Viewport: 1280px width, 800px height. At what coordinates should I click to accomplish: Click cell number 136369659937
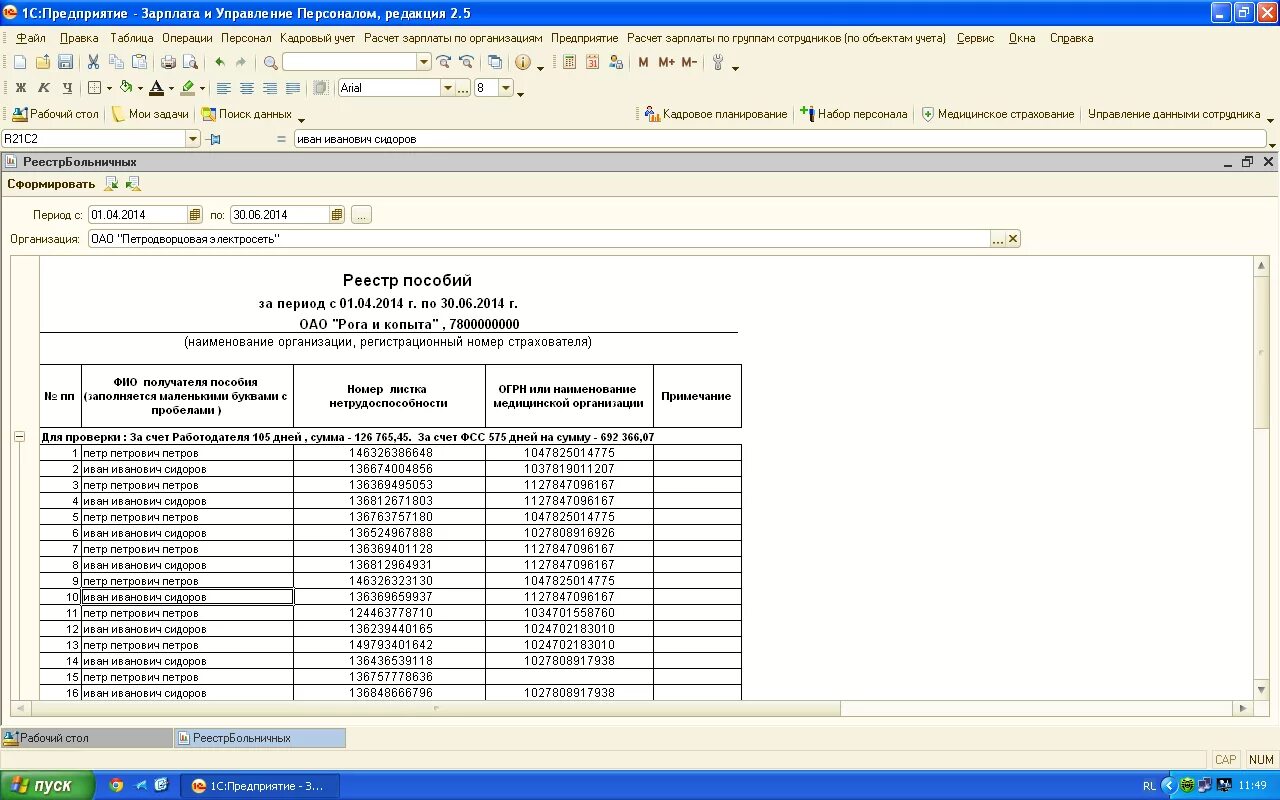pyautogui.click(x=390, y=597)
